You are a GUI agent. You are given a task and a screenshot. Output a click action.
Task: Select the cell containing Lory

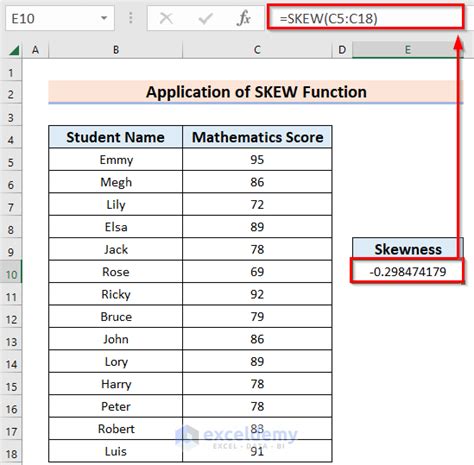point(116,361)
